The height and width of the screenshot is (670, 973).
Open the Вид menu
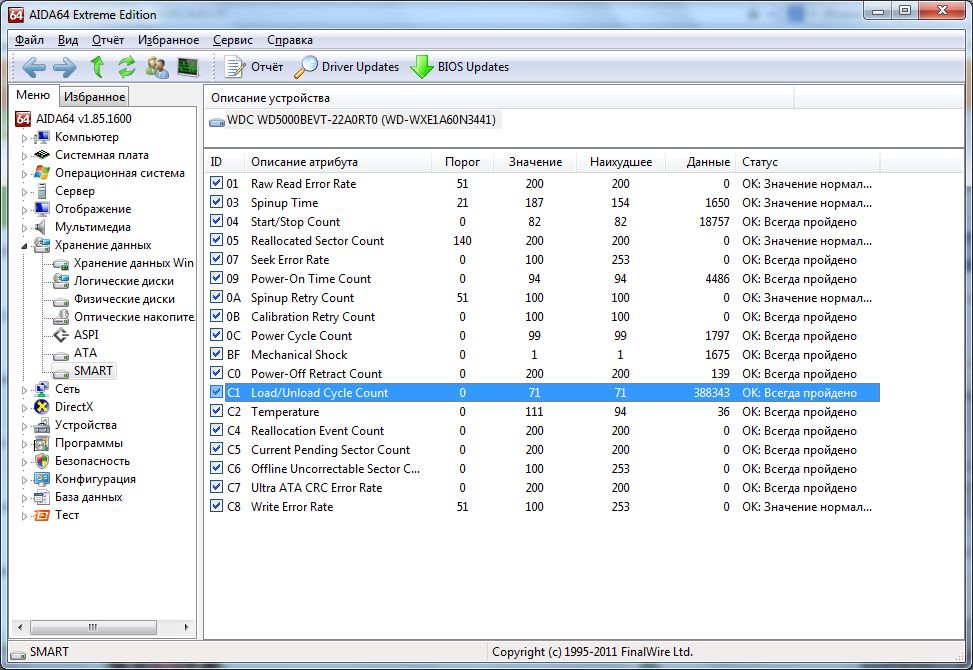68,40
